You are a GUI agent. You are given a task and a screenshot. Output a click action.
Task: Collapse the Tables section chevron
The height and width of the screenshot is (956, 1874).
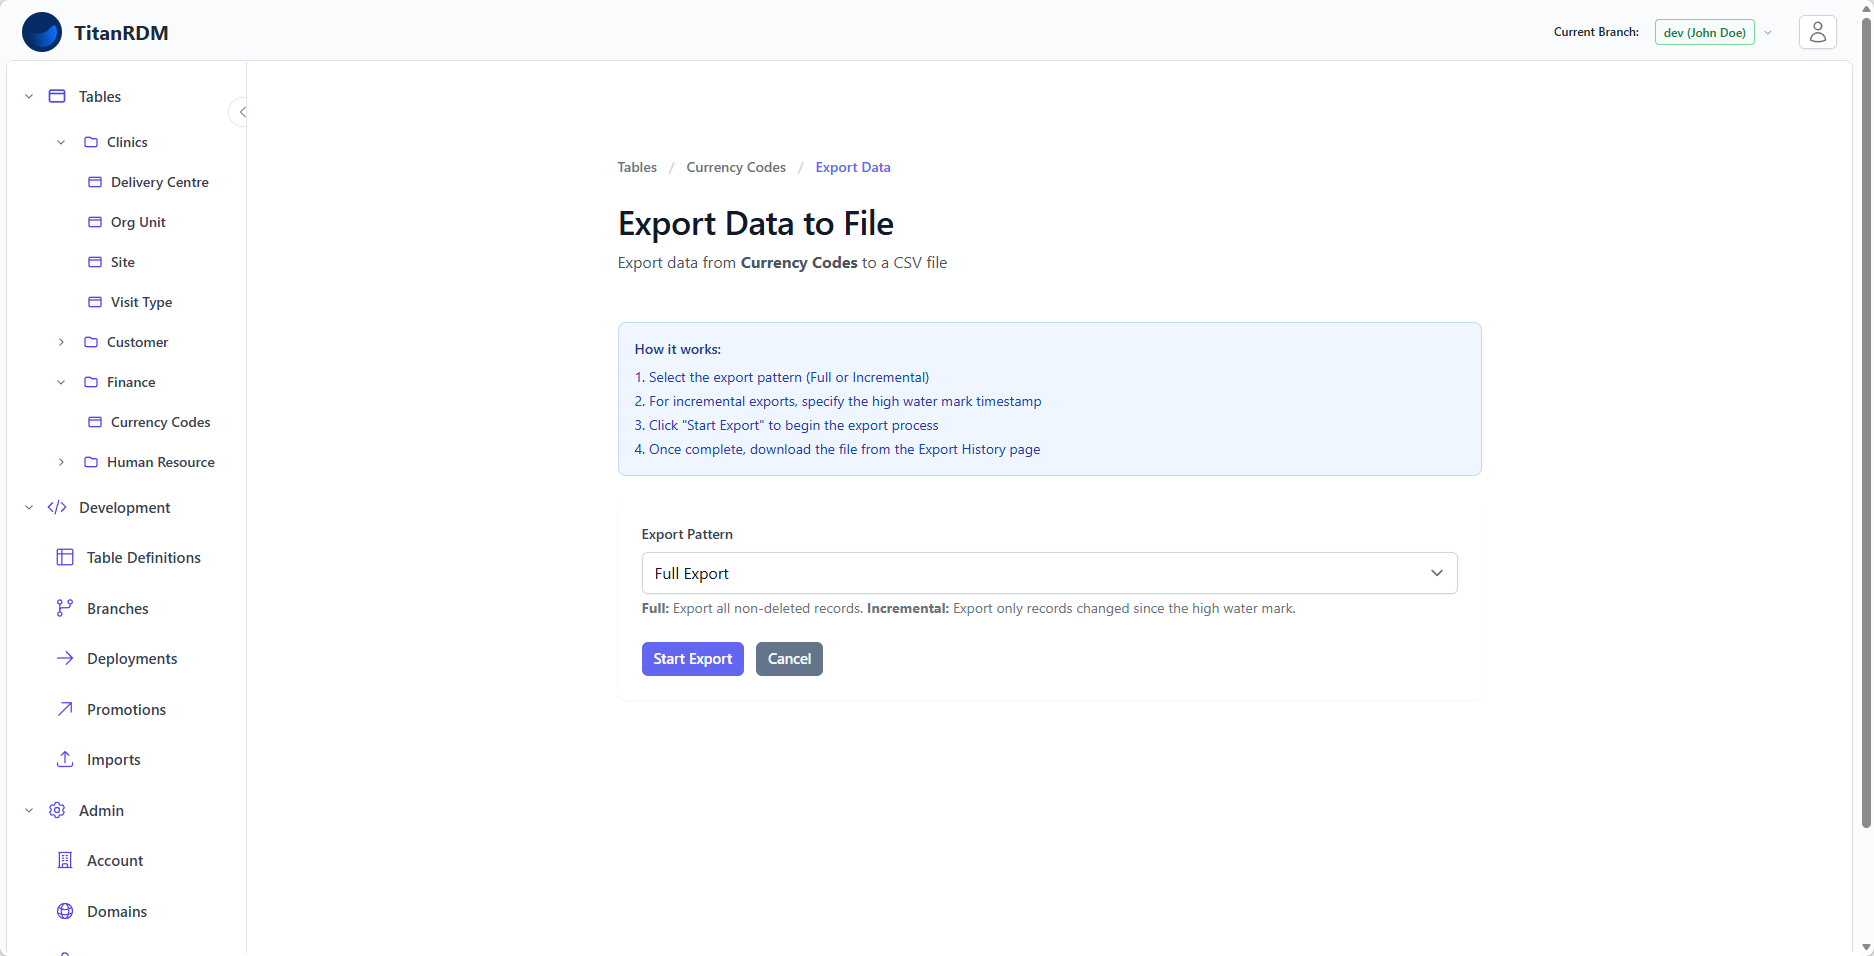click(29, 96)
